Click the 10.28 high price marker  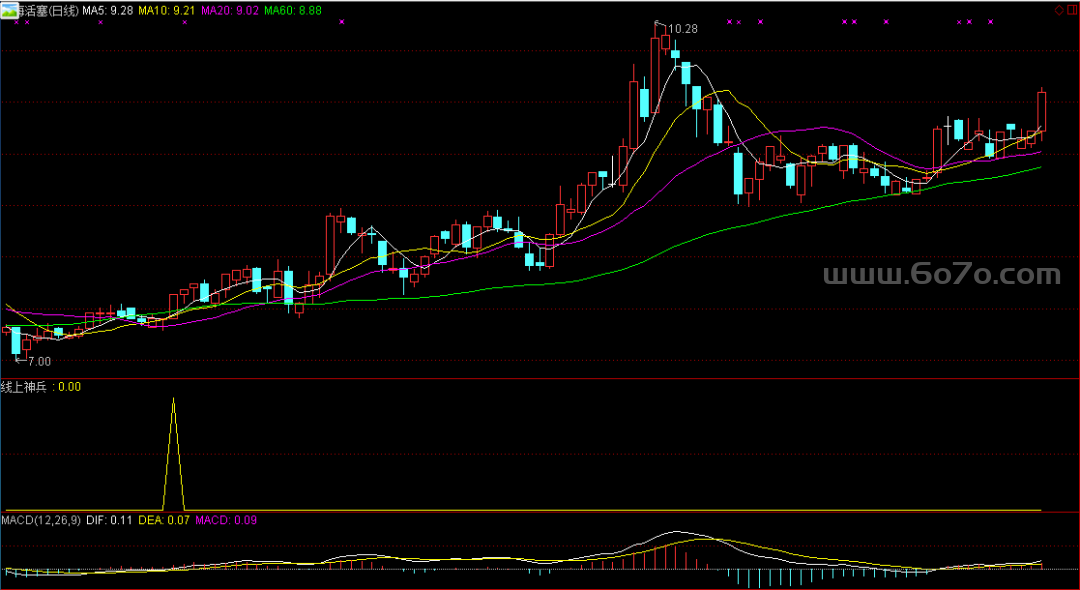click(x=682, y=29)
